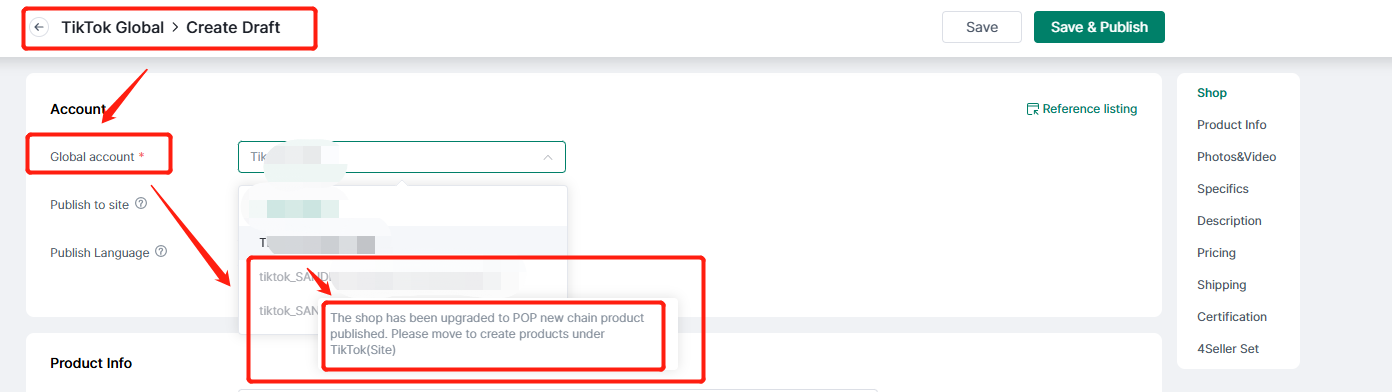
Task: Click the TikTok Global breadcrumb text
Action: (112, 27)
